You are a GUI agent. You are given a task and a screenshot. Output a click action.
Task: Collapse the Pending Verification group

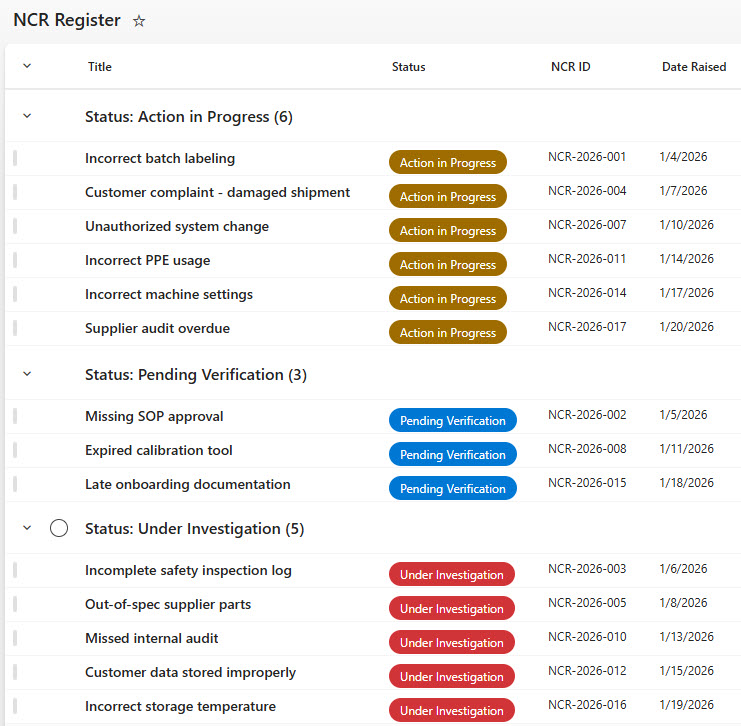click(x=27, y=374)
